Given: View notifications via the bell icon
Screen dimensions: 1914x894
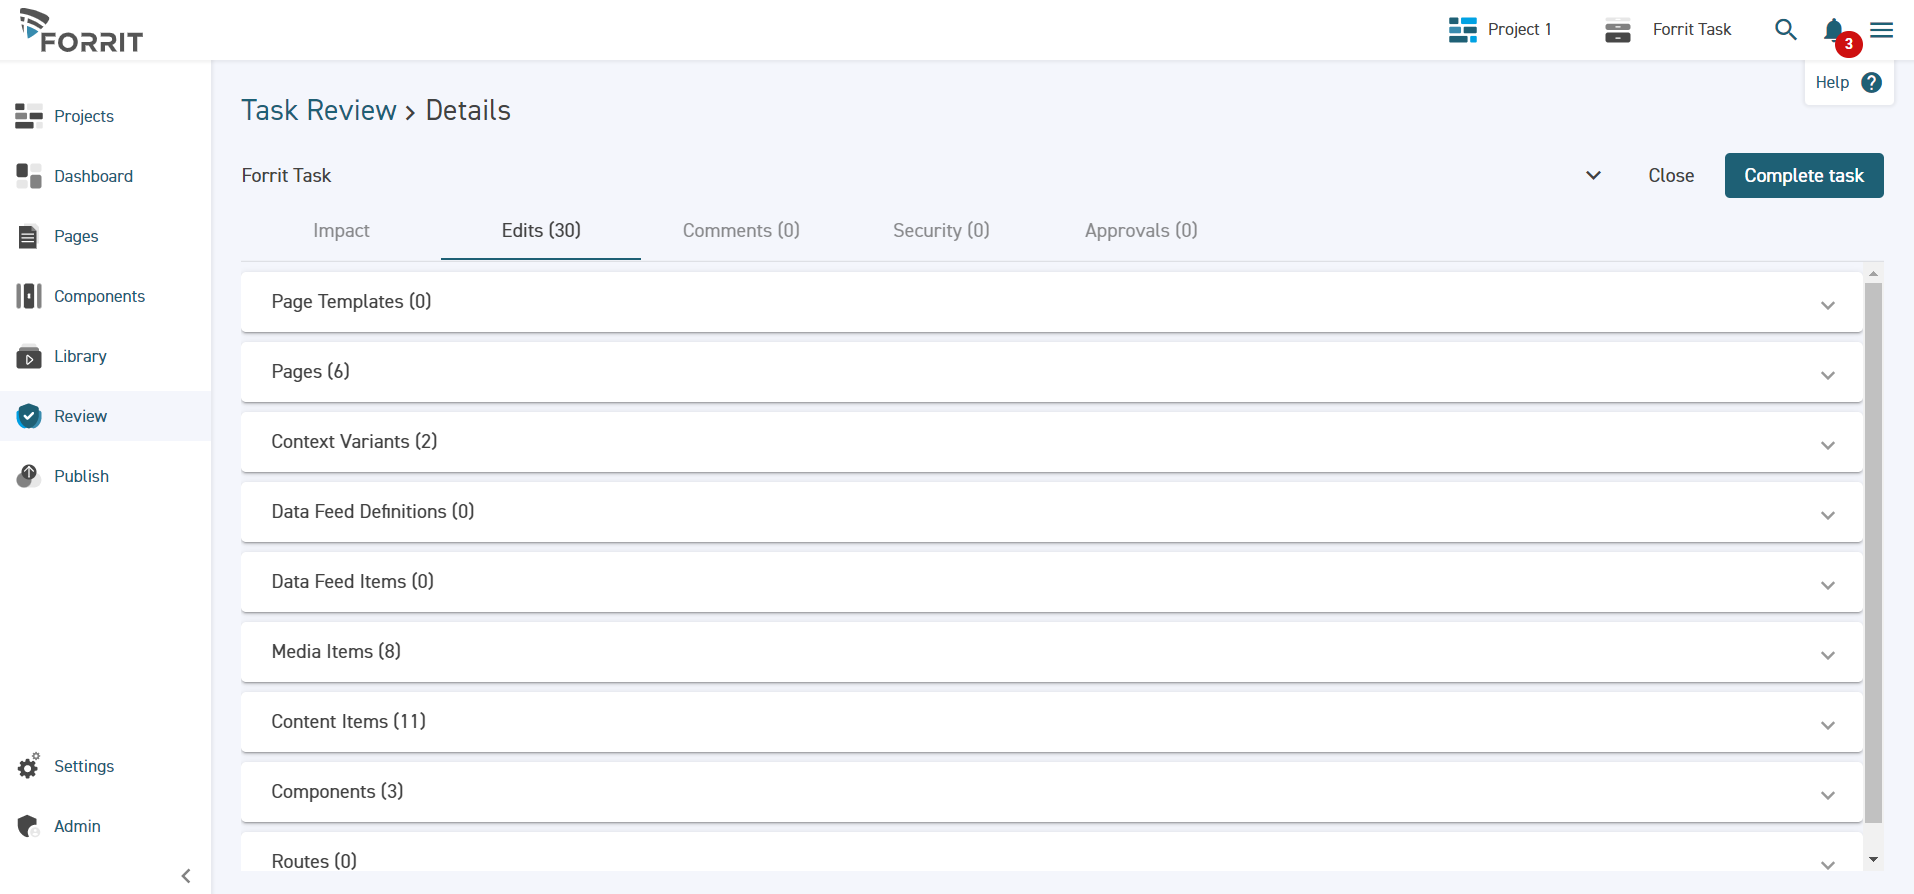Looking at the screenshot, I should (x=1833, y=30).
